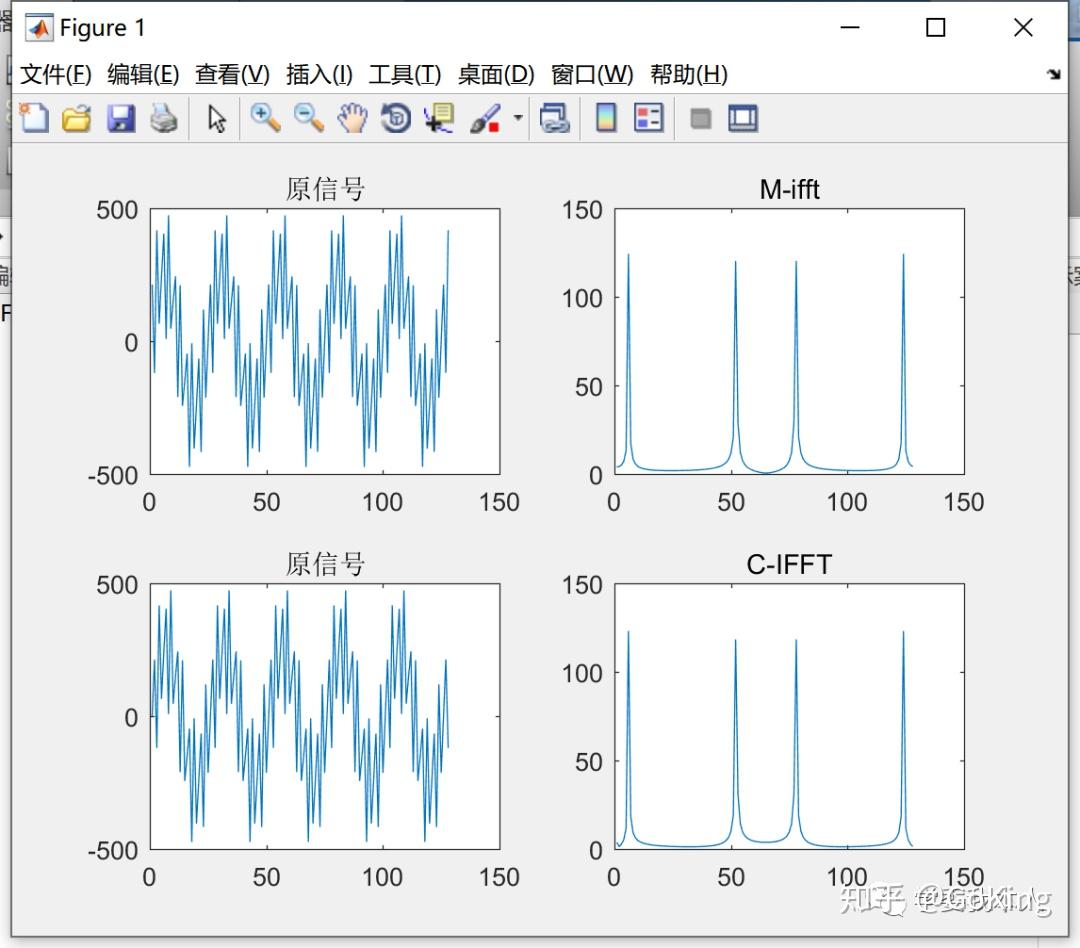
Task: Open the 插入(I) menu
Action: coord(319,74)
